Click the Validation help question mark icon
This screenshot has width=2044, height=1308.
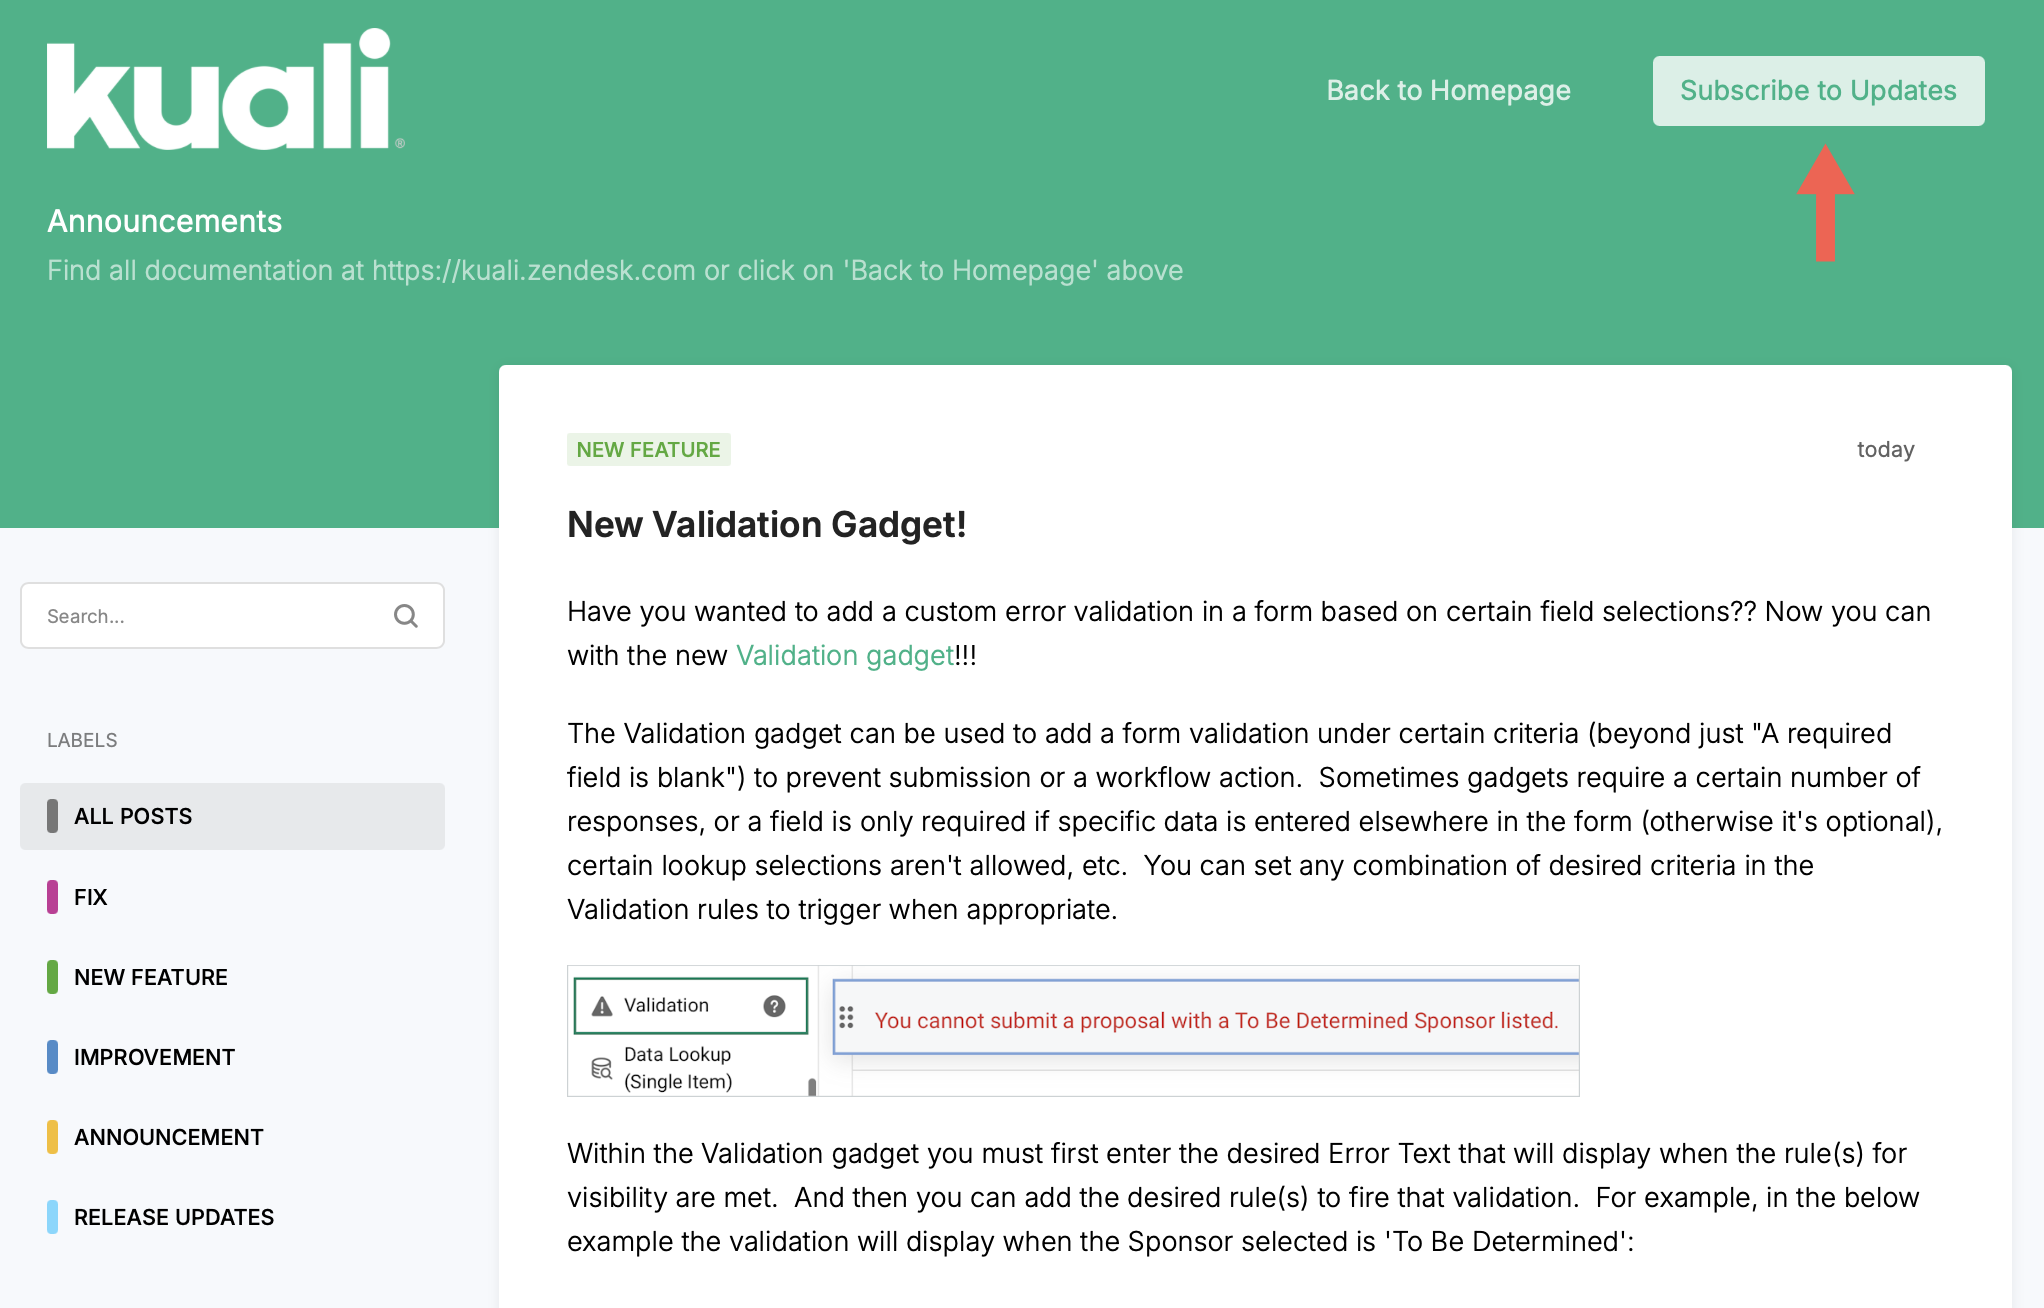click(x=774, y=1006)
